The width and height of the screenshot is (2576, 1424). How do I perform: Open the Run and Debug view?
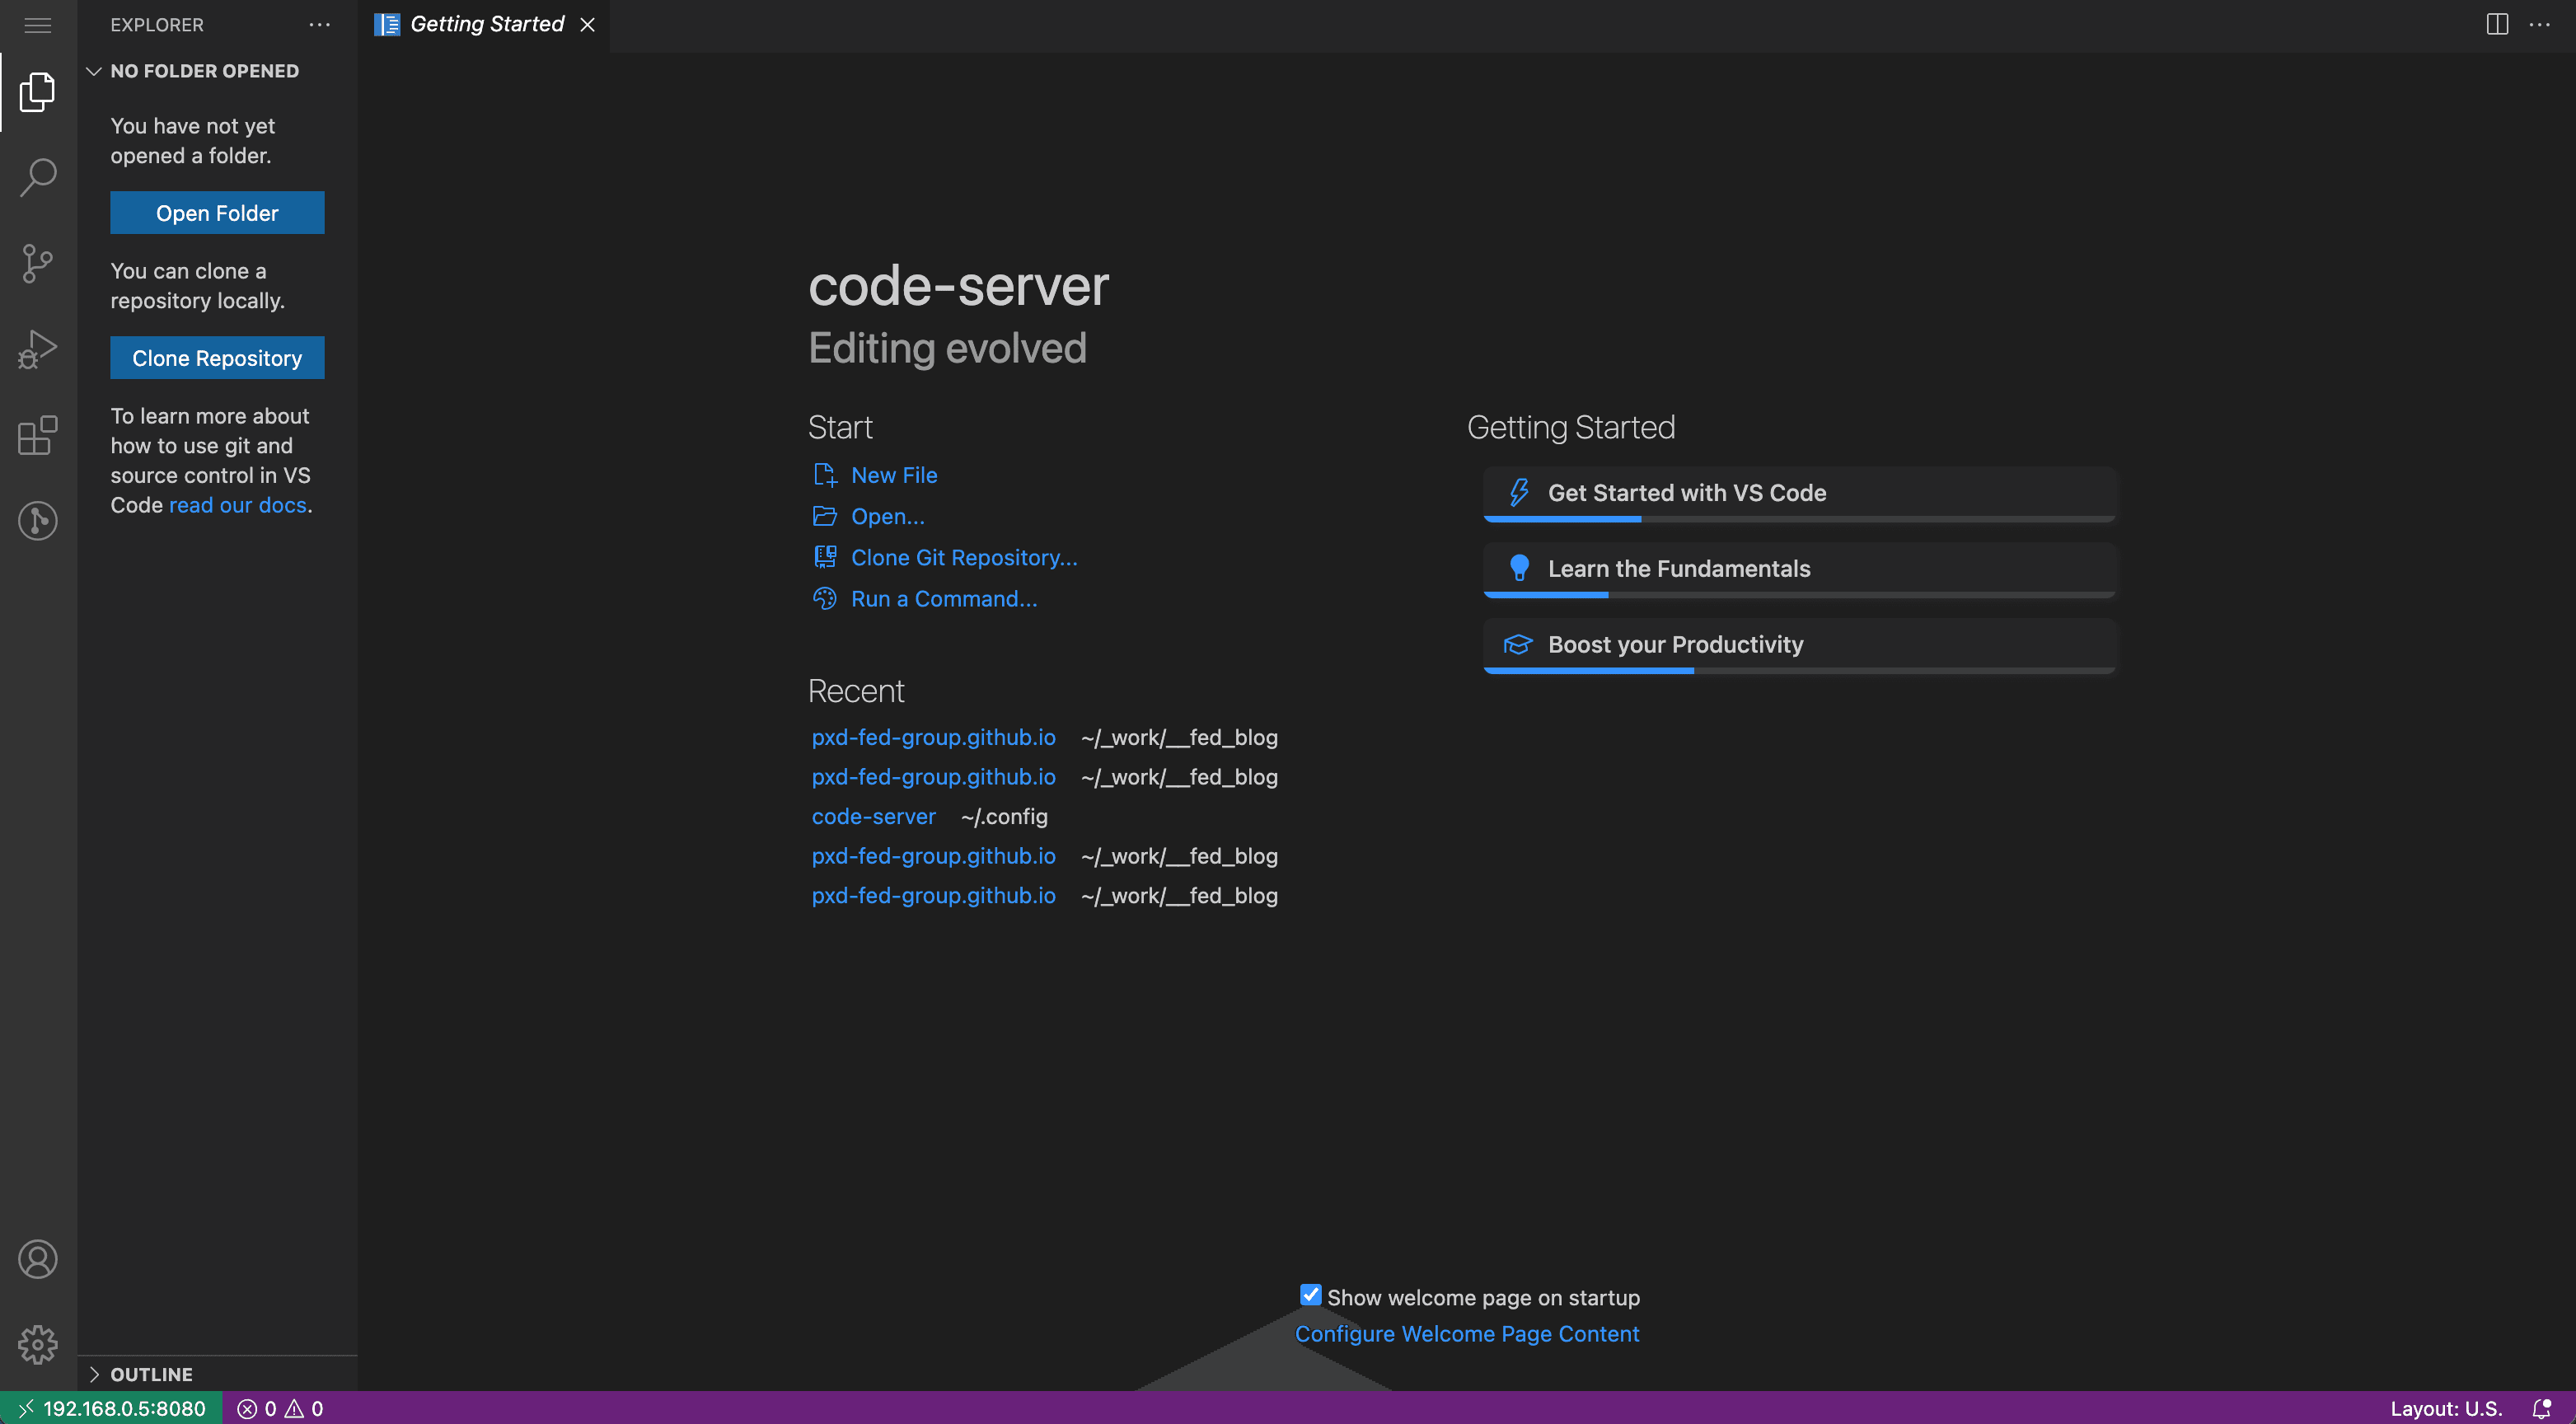pyautogui.click(x=38, y=349)
